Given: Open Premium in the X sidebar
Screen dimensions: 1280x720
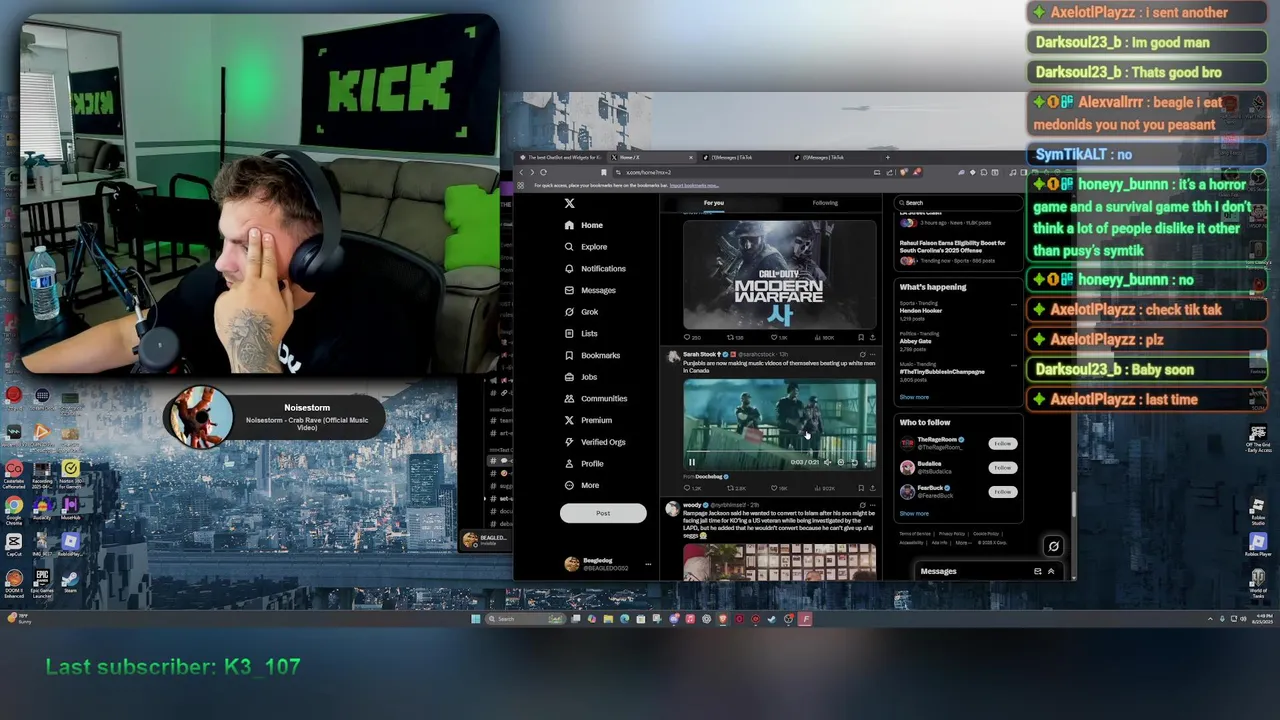Looking at the screenshot, I should point(588,420).
